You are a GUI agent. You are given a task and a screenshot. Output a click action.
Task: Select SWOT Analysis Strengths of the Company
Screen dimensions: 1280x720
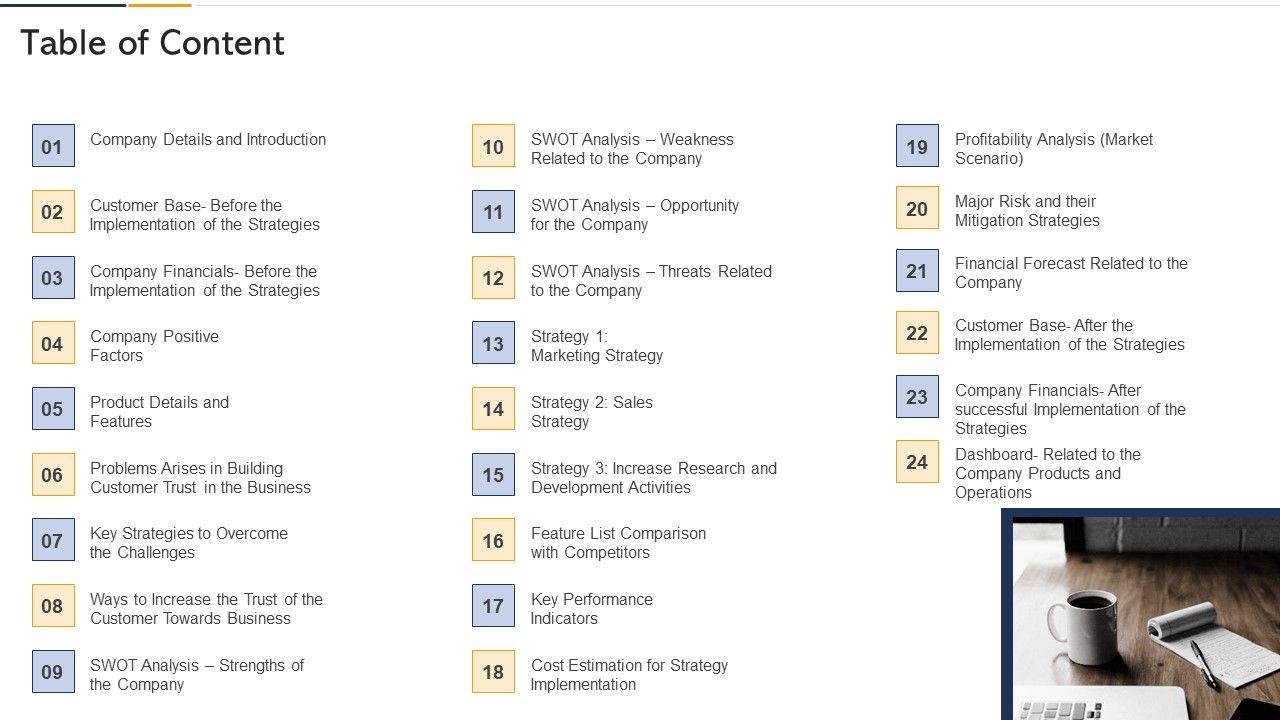click(196, 675)
